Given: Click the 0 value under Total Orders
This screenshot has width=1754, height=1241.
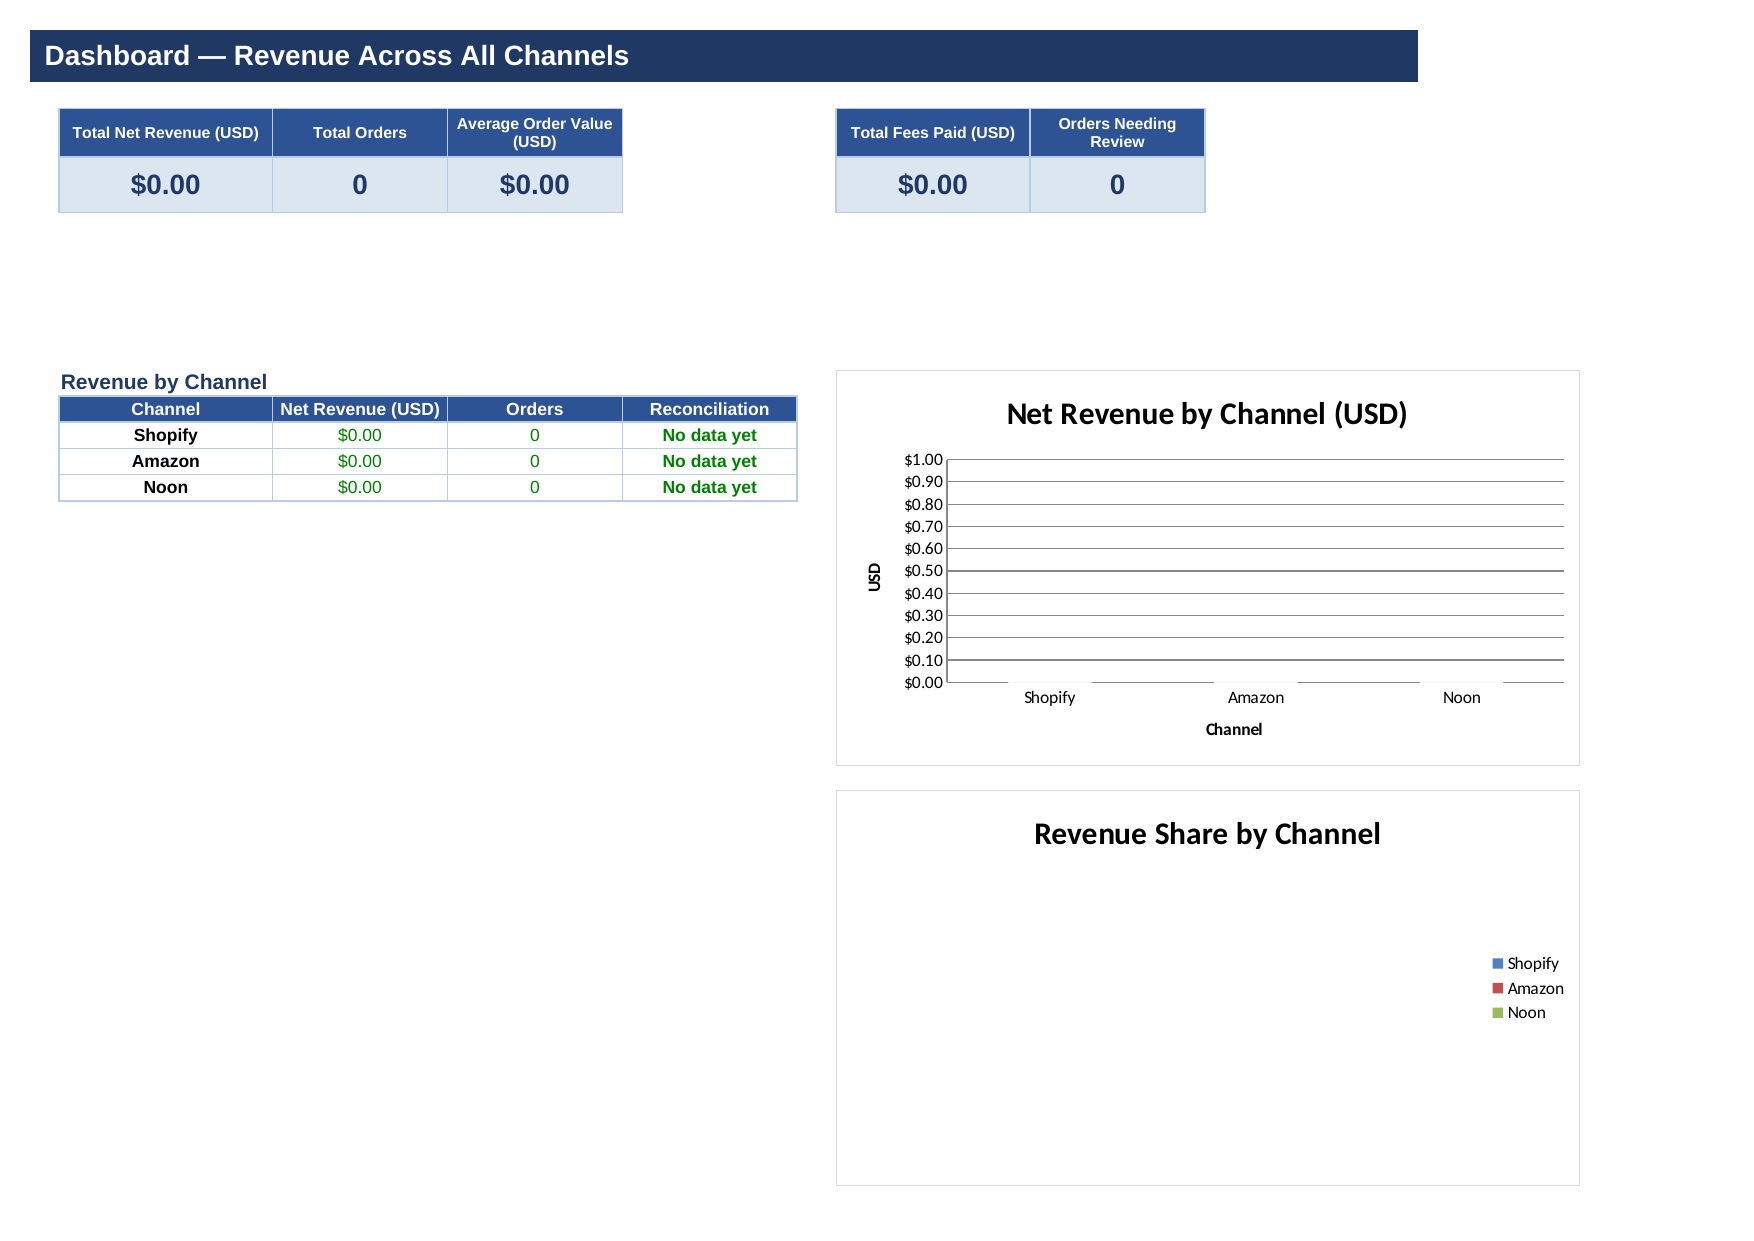Looking at the screenshot, I should tap(360, 185).
